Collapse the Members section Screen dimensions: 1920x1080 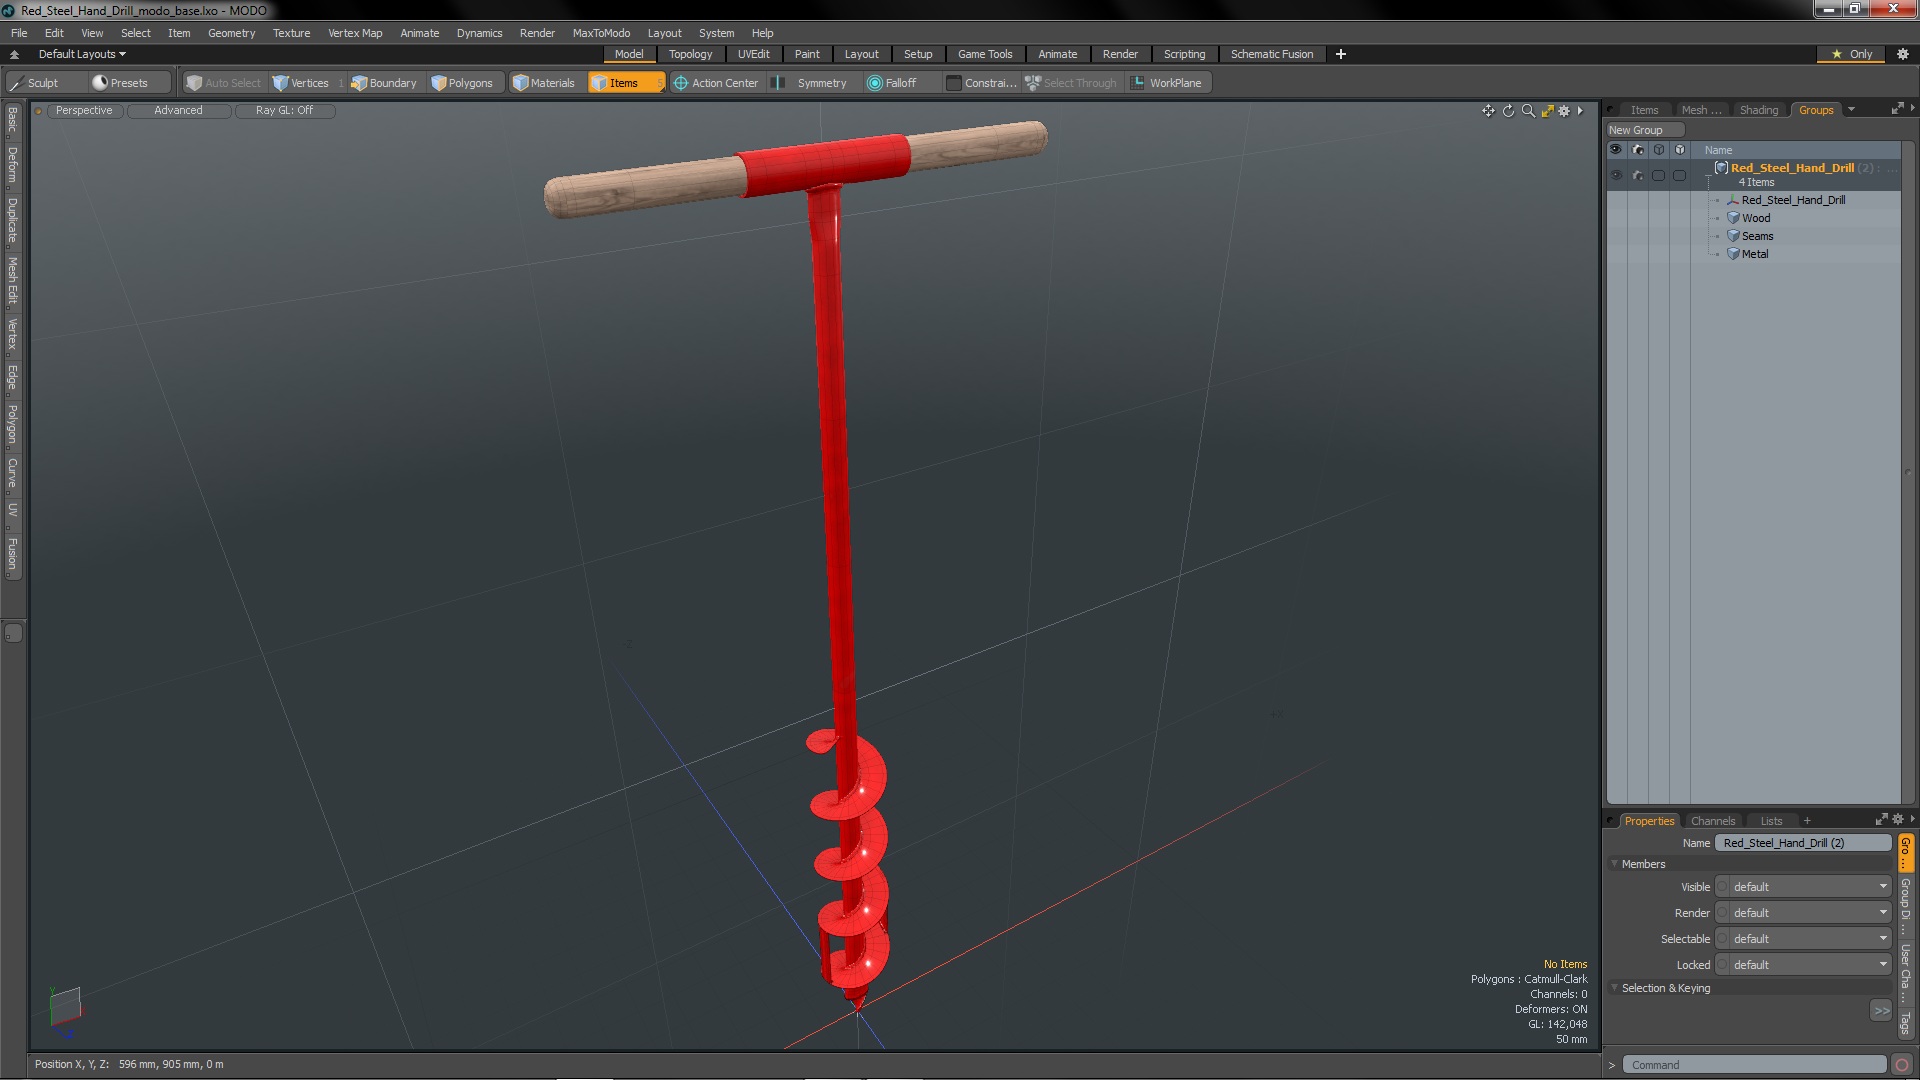coord(1614,864)
